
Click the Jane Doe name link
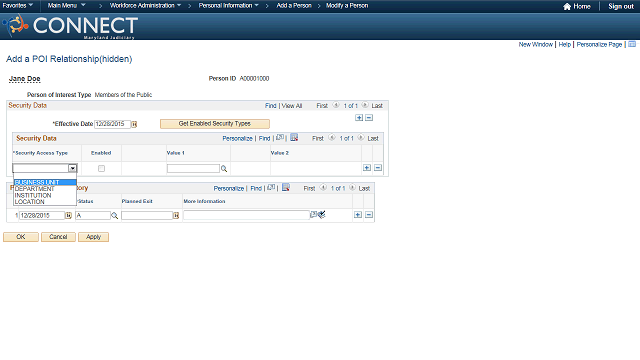point(24,79)
